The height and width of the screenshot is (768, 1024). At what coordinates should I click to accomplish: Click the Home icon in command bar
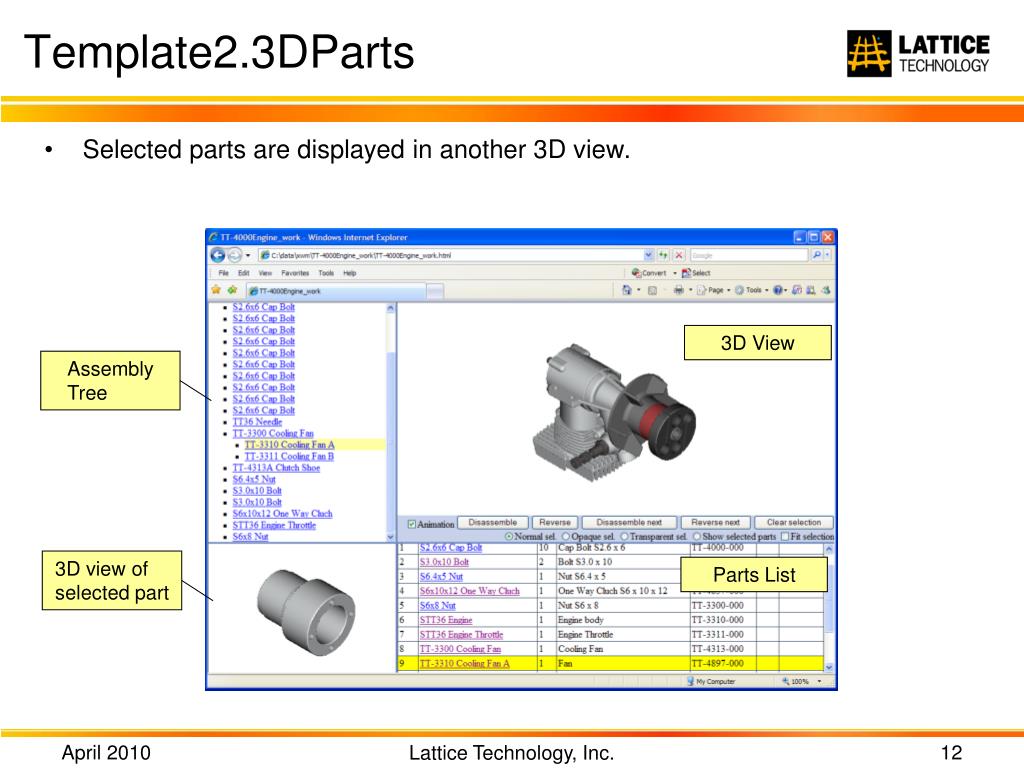pos(626,290)
